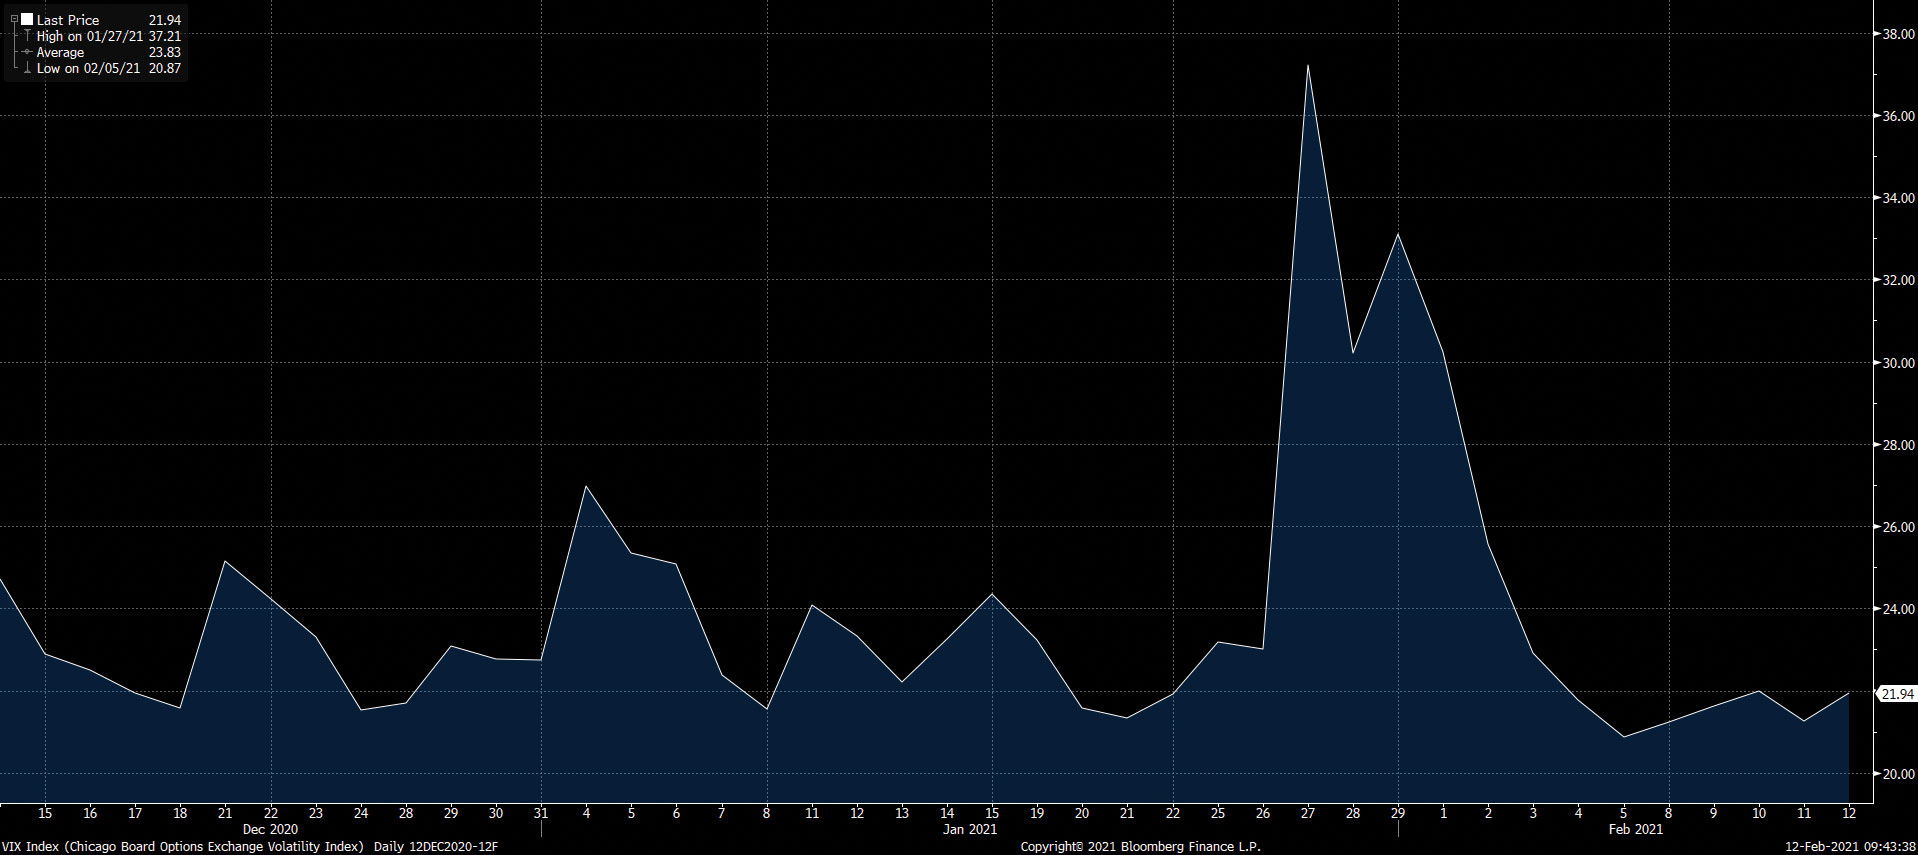The image size is (1918, 855).
Task: Click the 23.83 average value in legend
Action: [x=165, y=52]
